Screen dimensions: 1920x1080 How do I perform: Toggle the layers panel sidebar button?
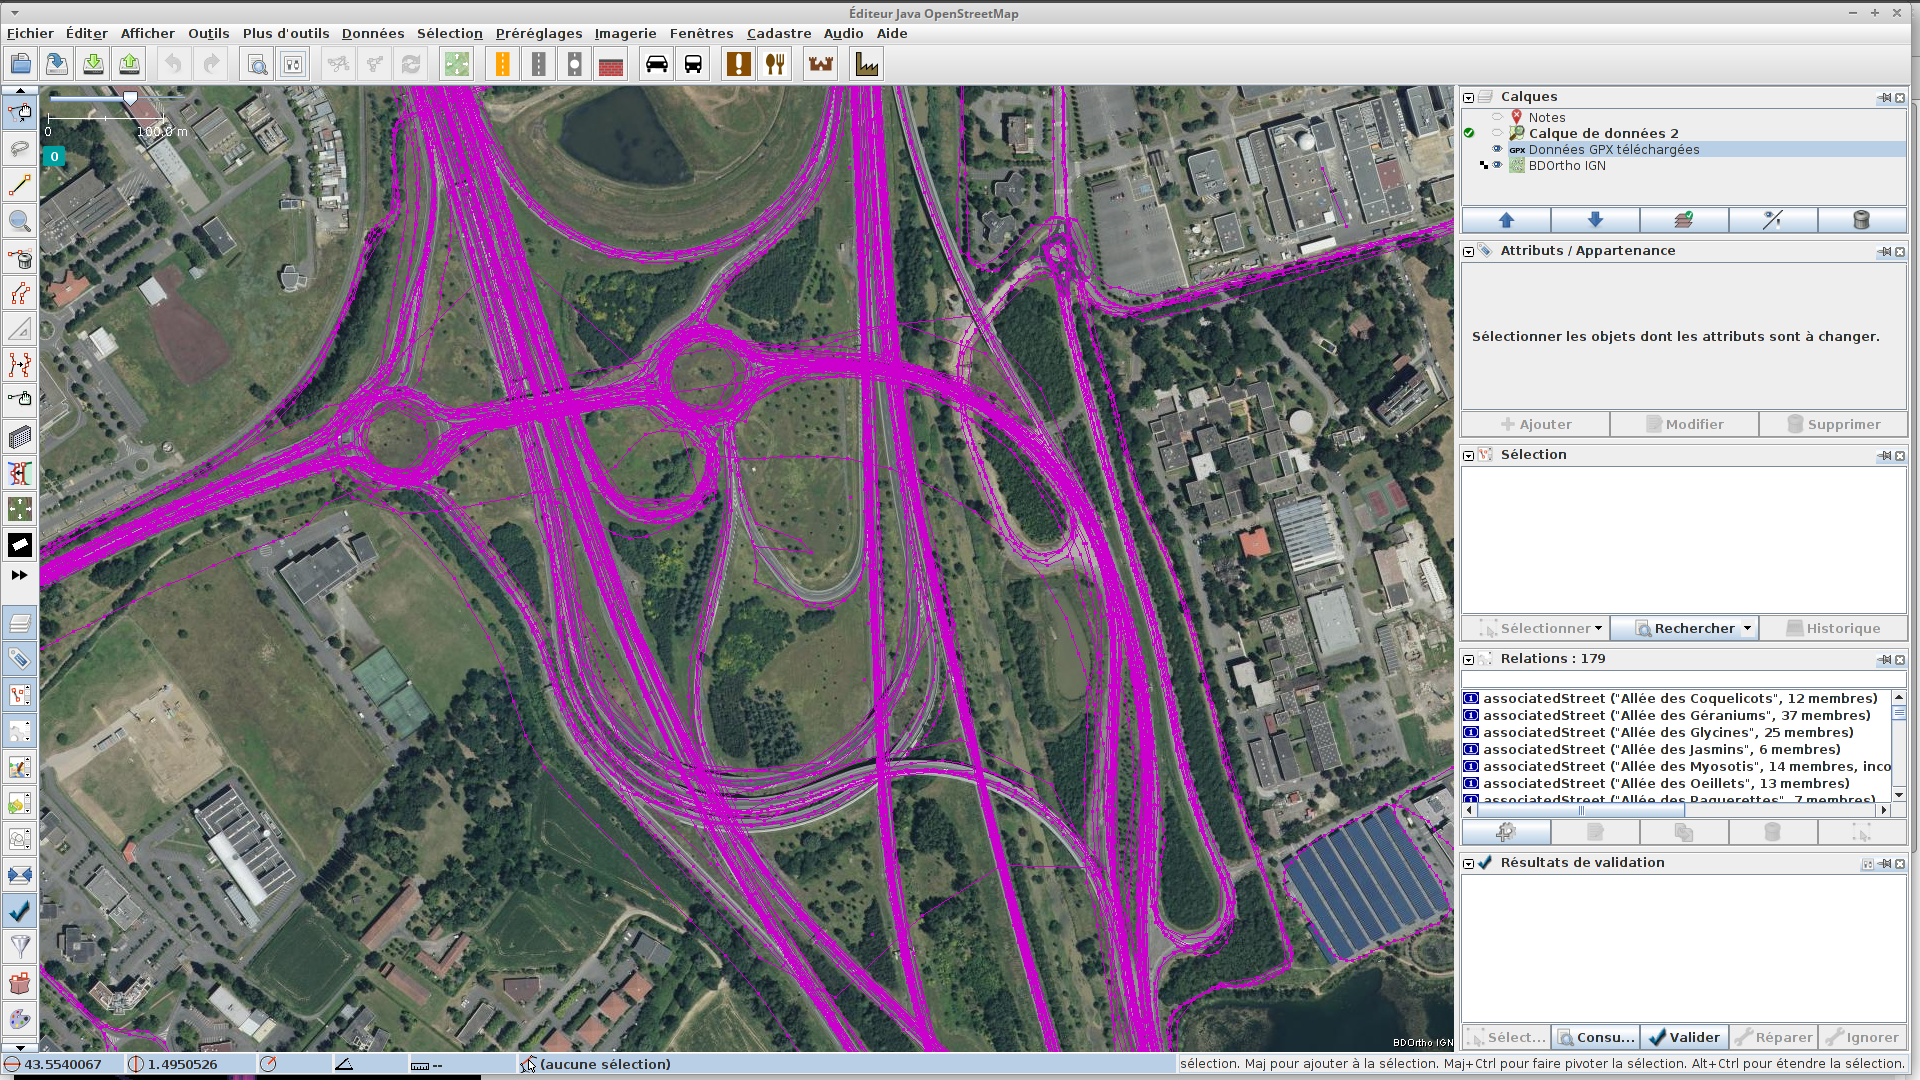point(20,623)
